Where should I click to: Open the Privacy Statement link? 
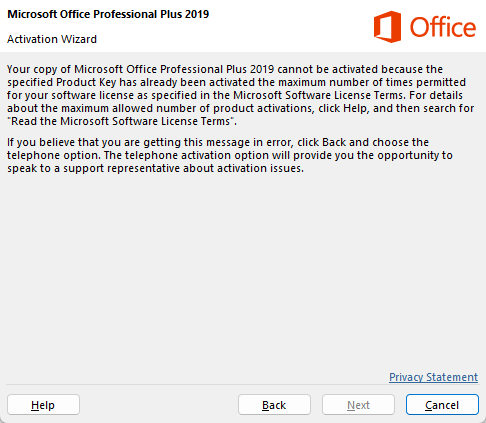[433, 377]
